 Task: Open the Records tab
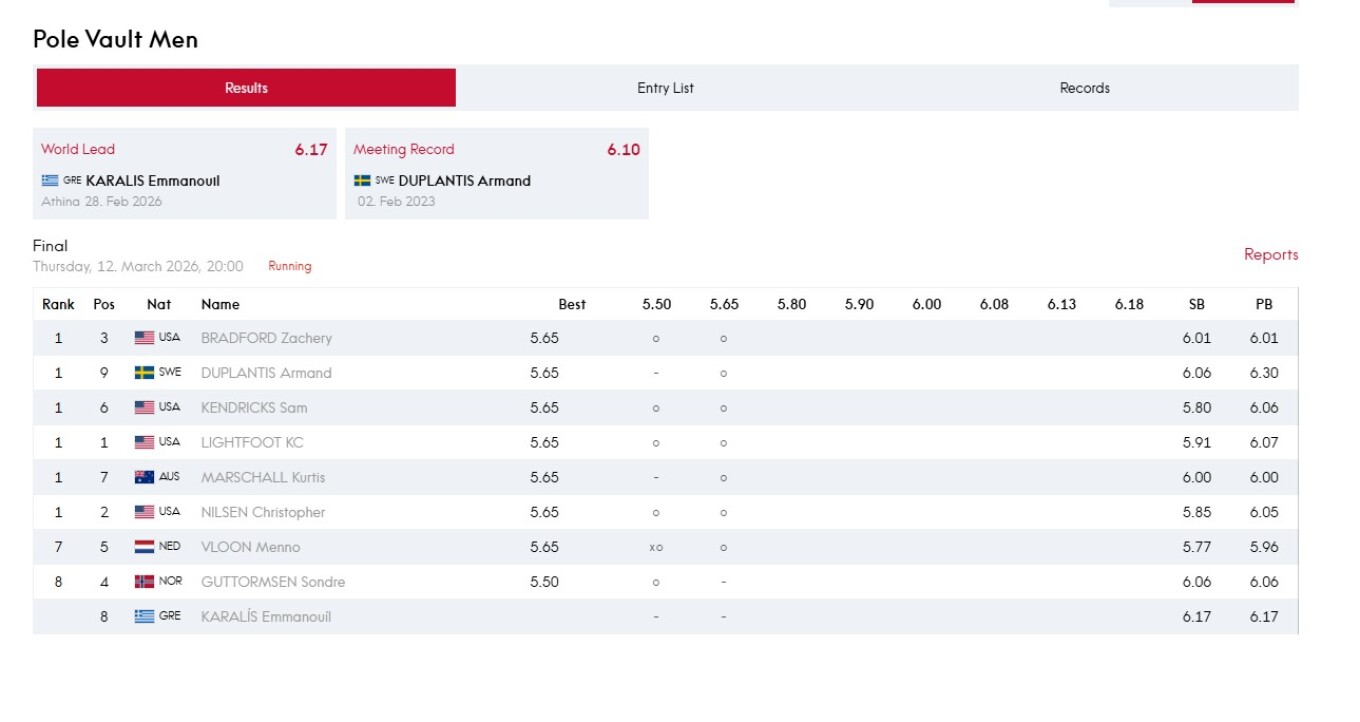(x=1084, y=88)
